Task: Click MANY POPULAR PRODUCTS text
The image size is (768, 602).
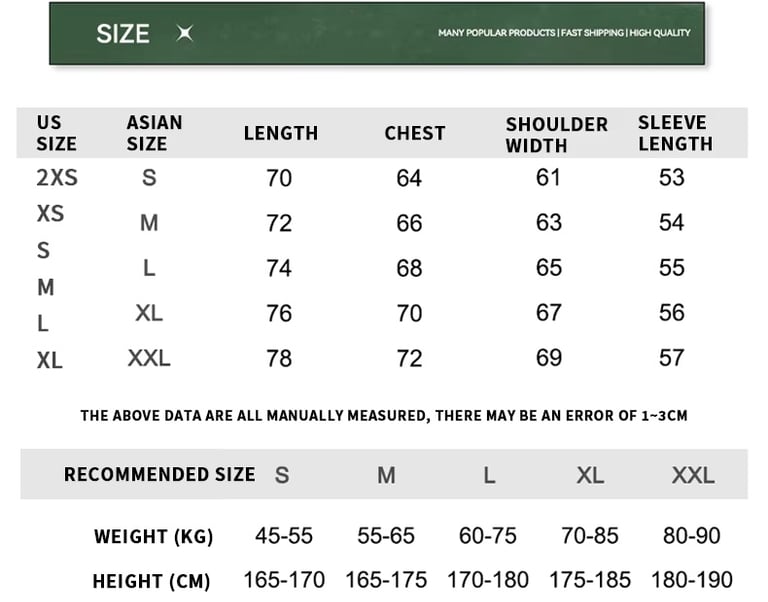Action: tap(496, 33)
